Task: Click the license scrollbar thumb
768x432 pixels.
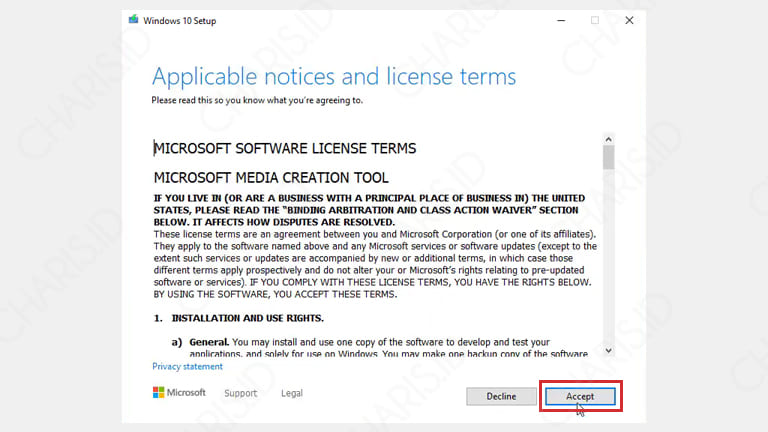Action: pos(608,158)
